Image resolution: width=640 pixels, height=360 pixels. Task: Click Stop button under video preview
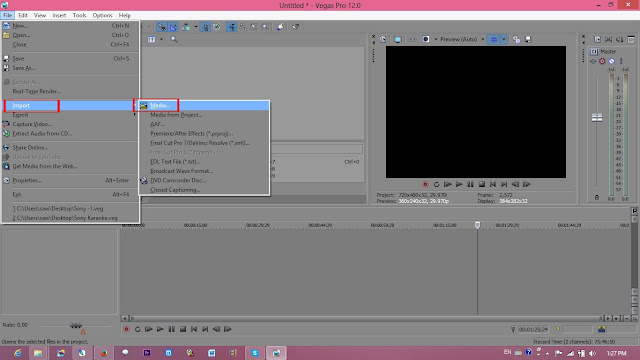coord(482,184)
